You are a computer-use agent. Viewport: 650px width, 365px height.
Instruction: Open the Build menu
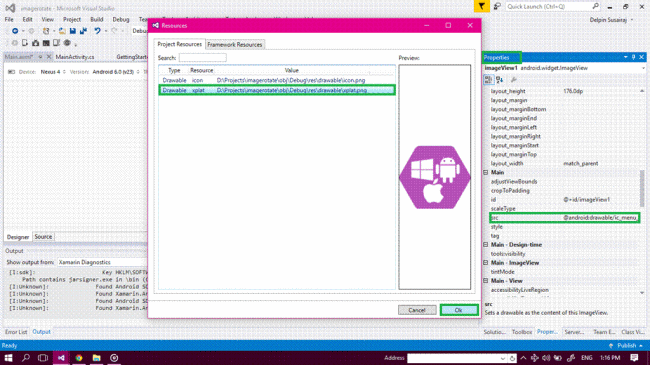pos(97,19)
